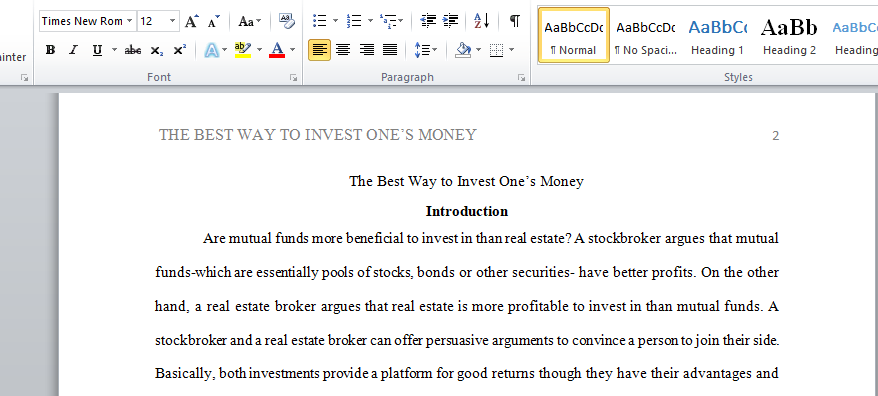
Task: Toggle Underline formatting
Action: [97, 50]
